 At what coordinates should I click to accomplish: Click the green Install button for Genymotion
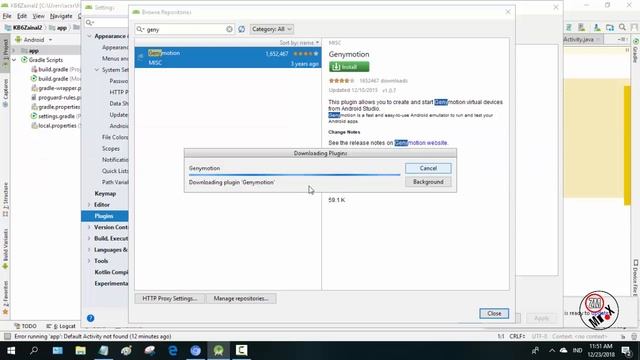(x=349, y=67)
